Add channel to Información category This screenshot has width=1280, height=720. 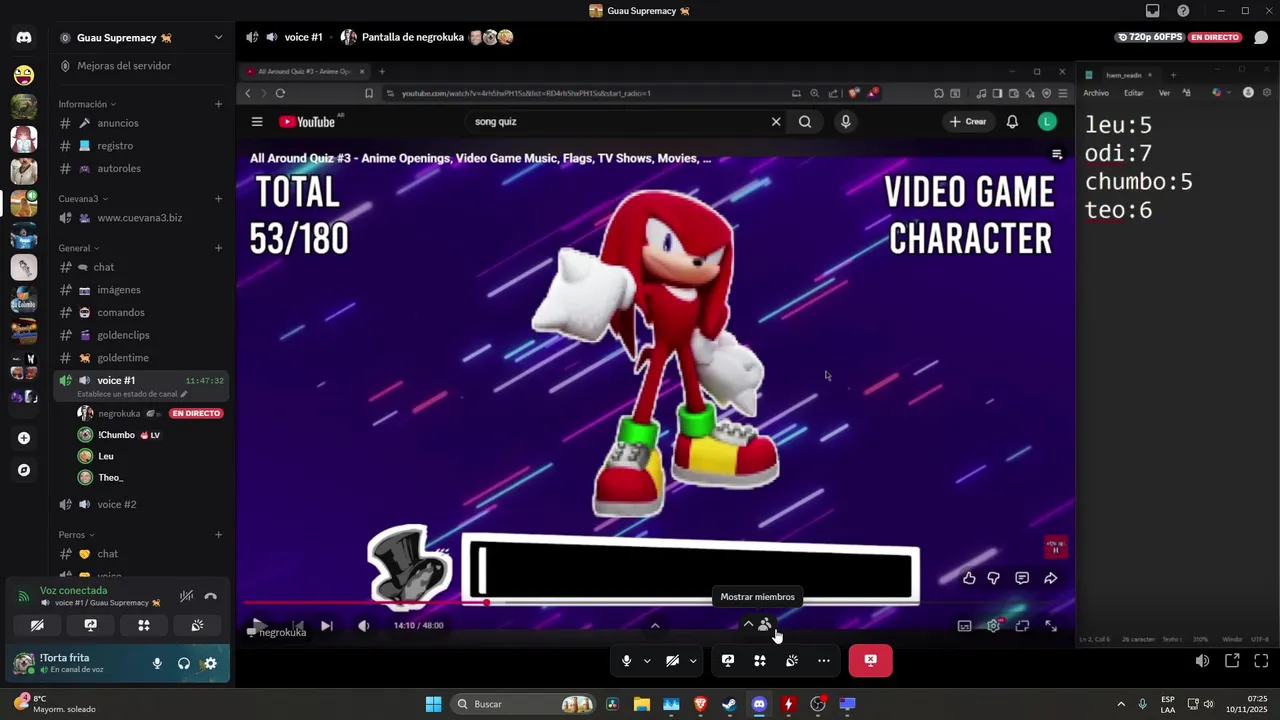click(218, 104)
